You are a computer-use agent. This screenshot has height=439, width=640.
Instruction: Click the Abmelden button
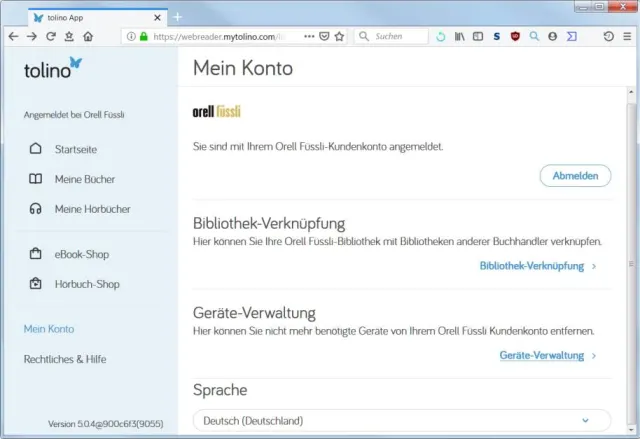pyautogui.click(x=575, y=176)
